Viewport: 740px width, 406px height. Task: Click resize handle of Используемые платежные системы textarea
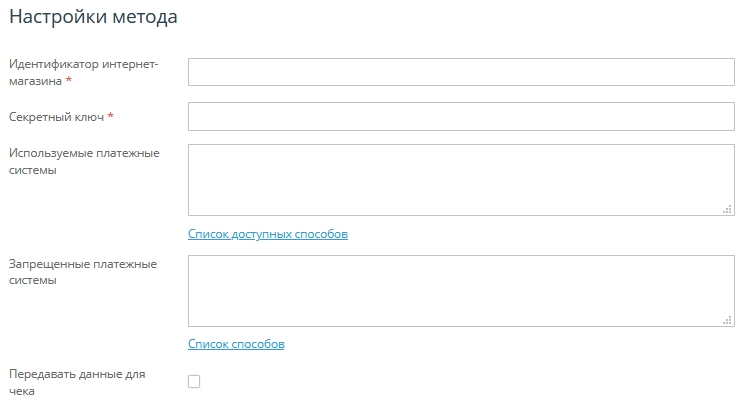[x=728, y=210]
